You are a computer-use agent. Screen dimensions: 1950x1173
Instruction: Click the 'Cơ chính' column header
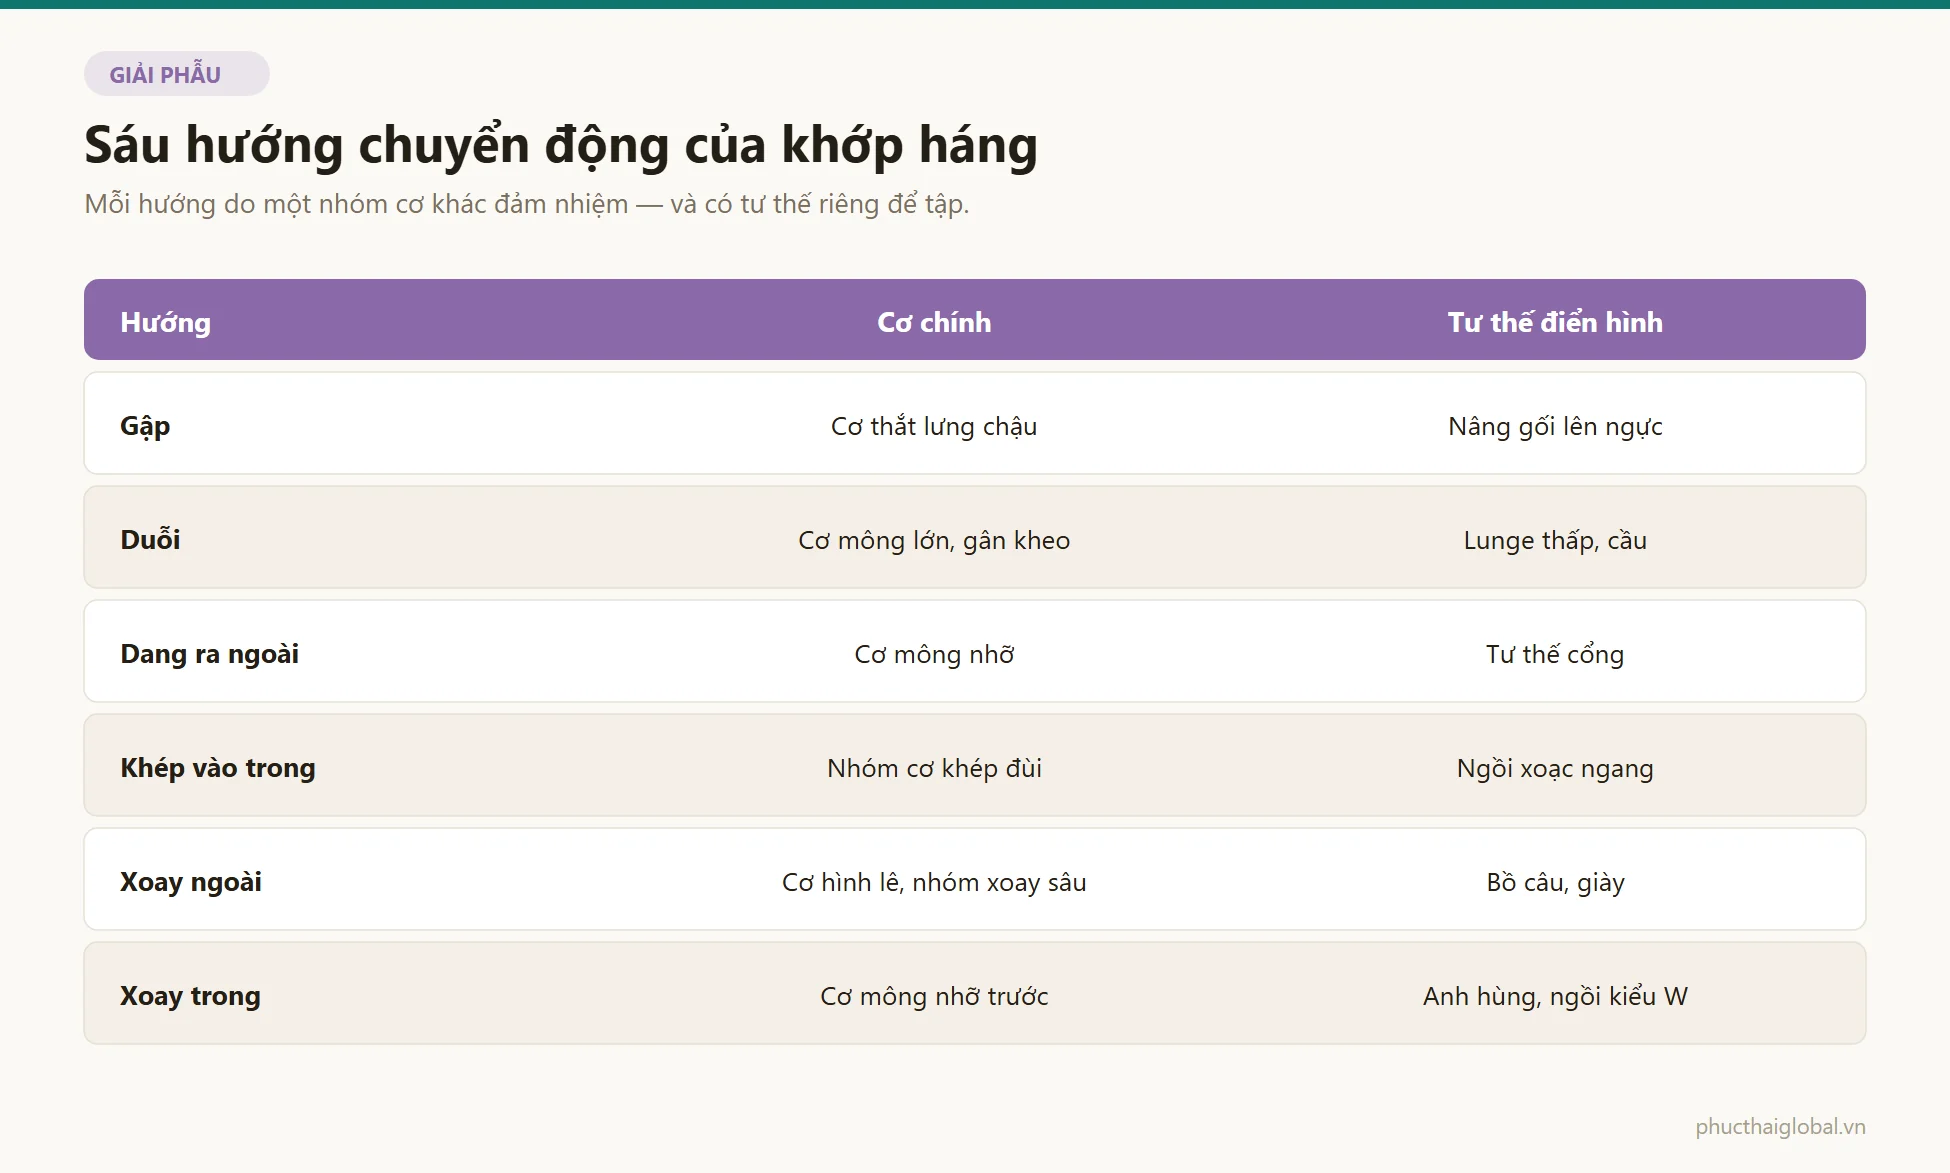point(934,322)
